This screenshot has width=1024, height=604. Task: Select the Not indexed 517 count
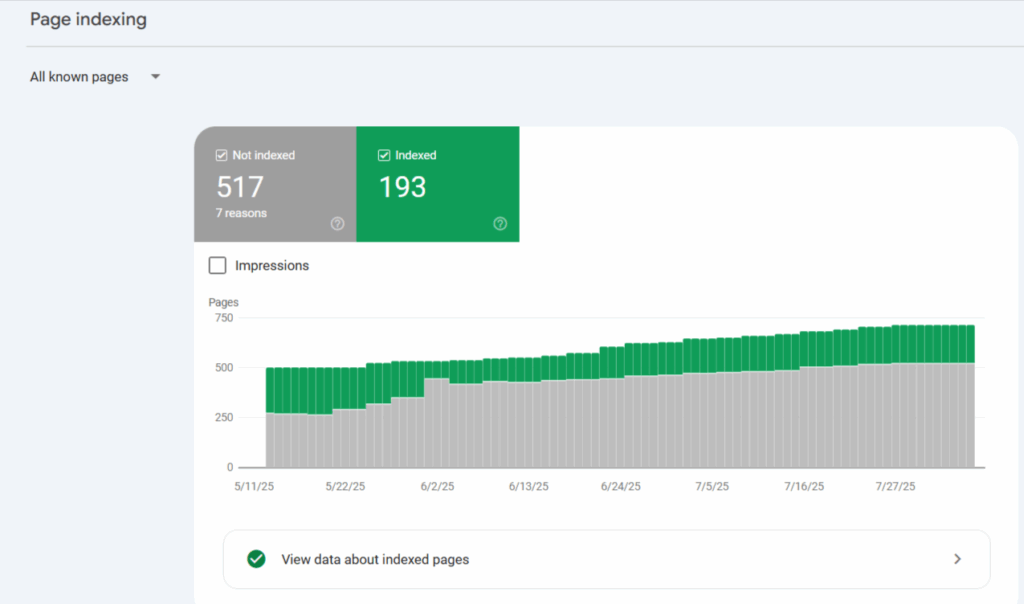click(x=240, y=187)
